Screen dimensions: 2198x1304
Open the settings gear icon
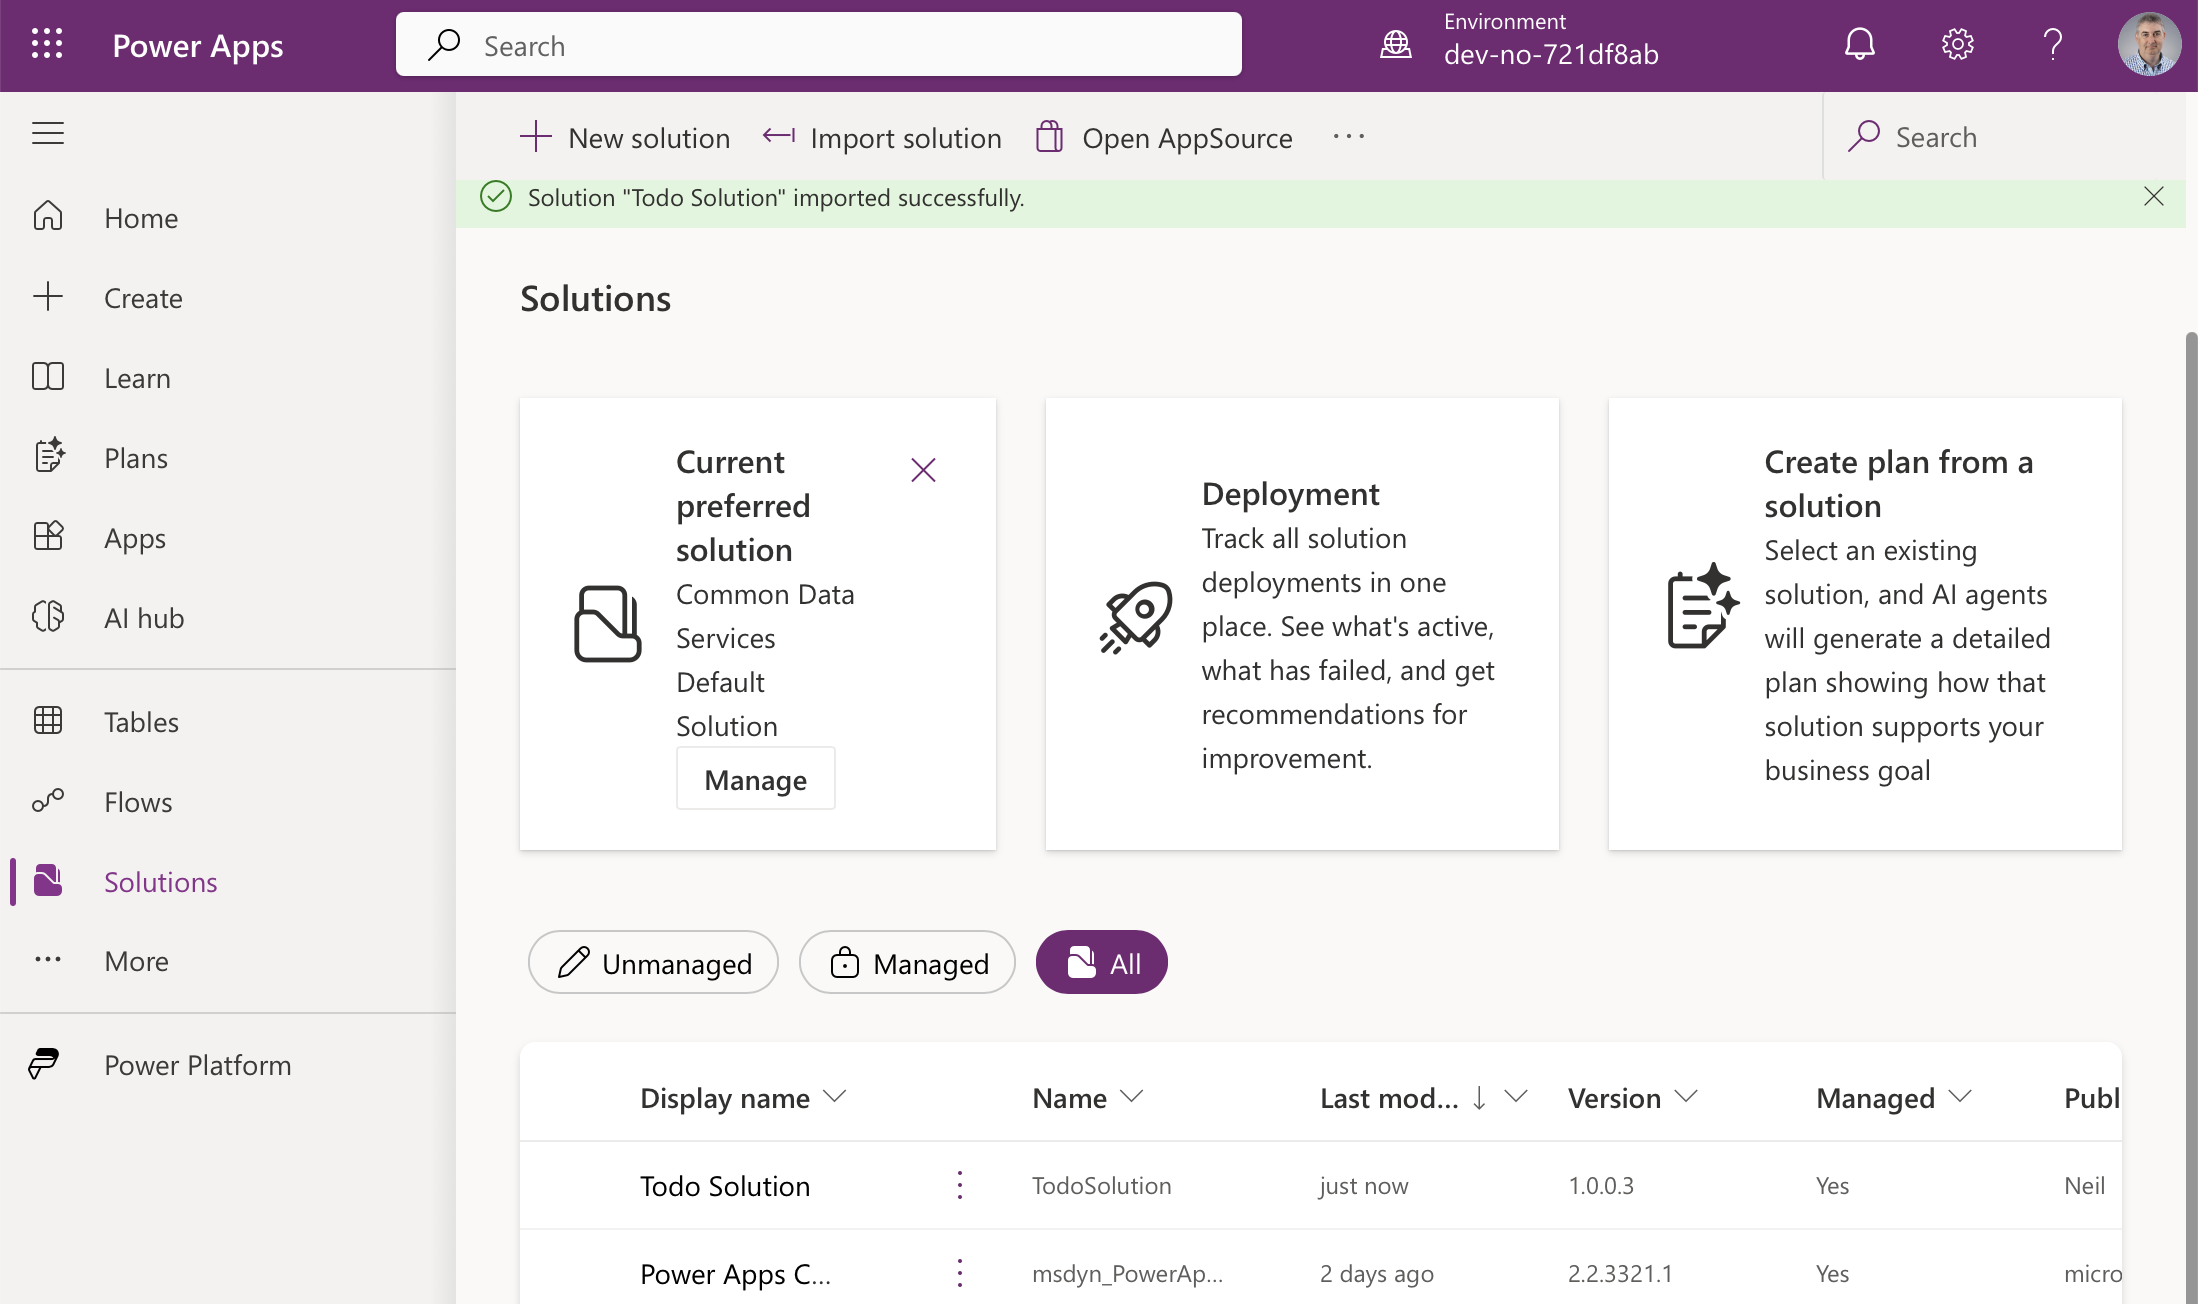click(1957, 44)
